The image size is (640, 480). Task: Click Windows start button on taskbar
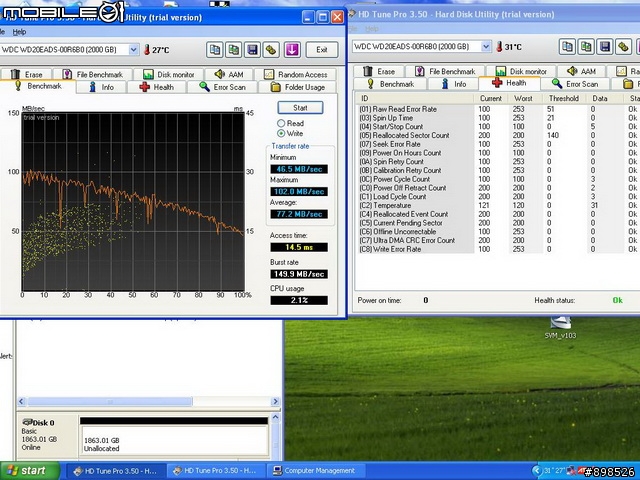tap(29, 471)
